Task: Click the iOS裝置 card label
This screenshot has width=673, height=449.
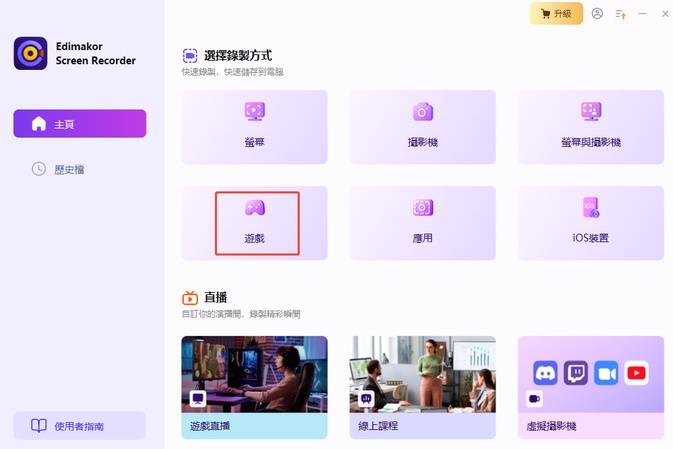Action: click(591, 238)
